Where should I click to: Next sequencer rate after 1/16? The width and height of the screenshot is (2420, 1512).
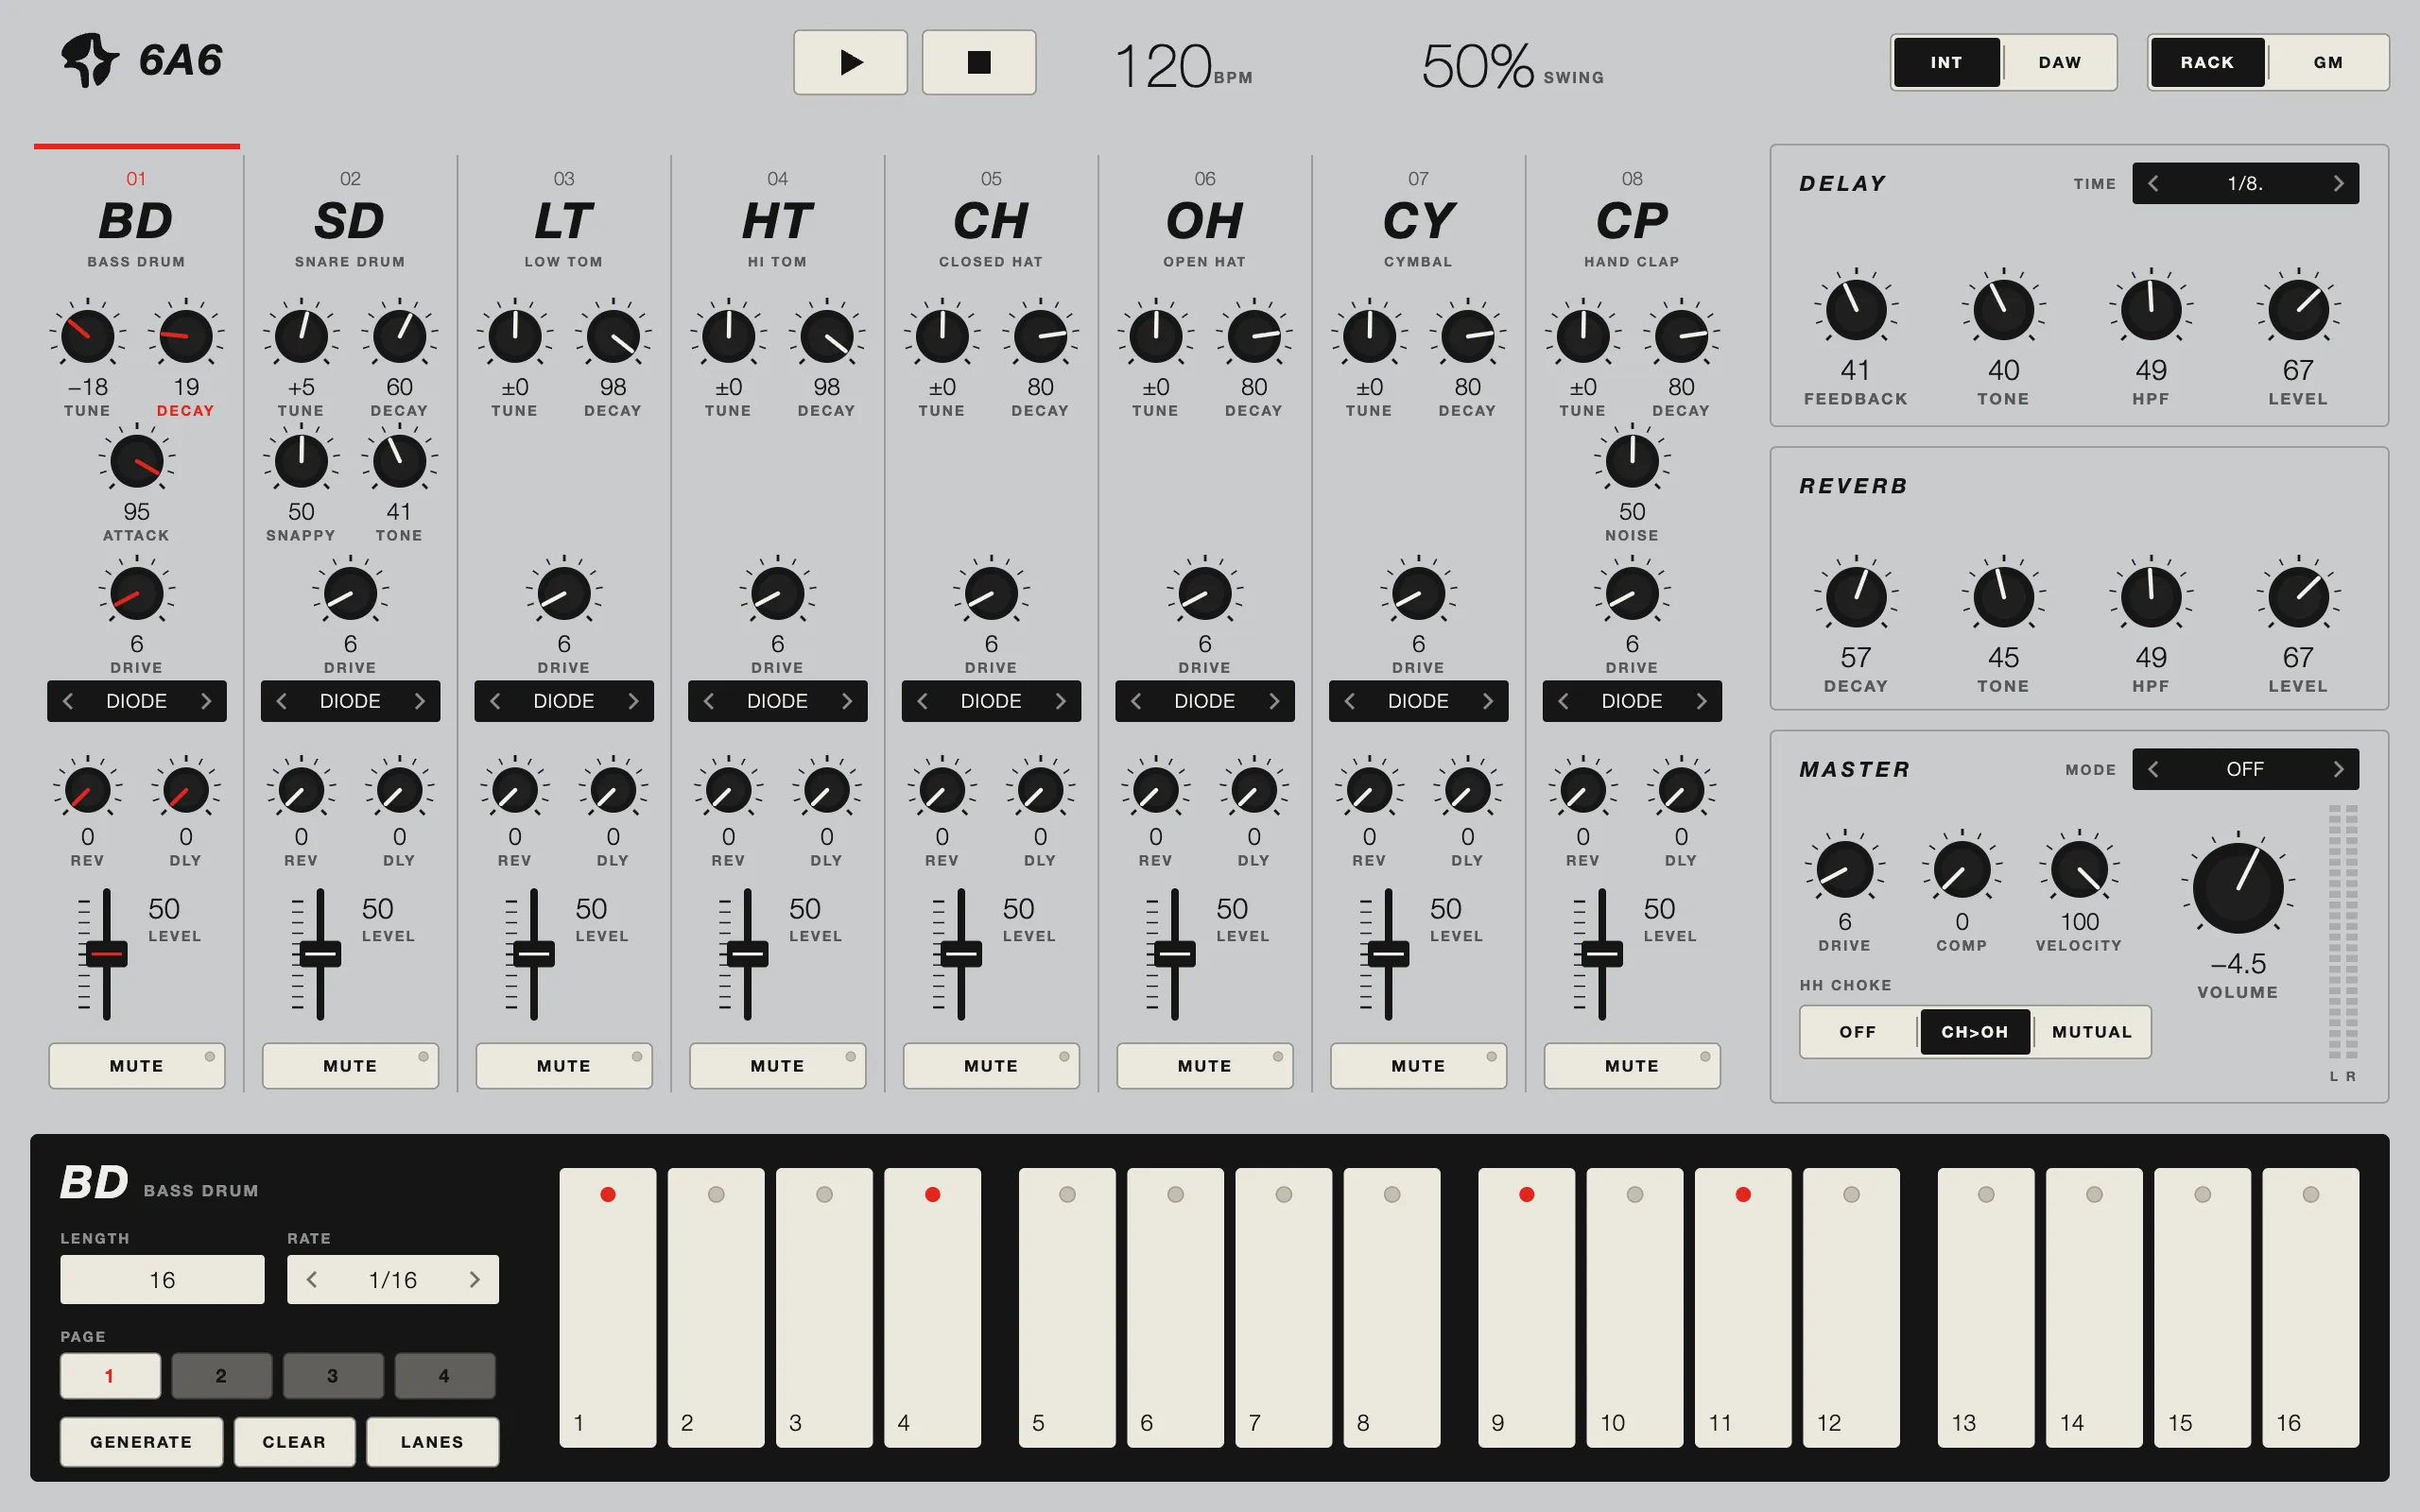(x=474, y=1279)
